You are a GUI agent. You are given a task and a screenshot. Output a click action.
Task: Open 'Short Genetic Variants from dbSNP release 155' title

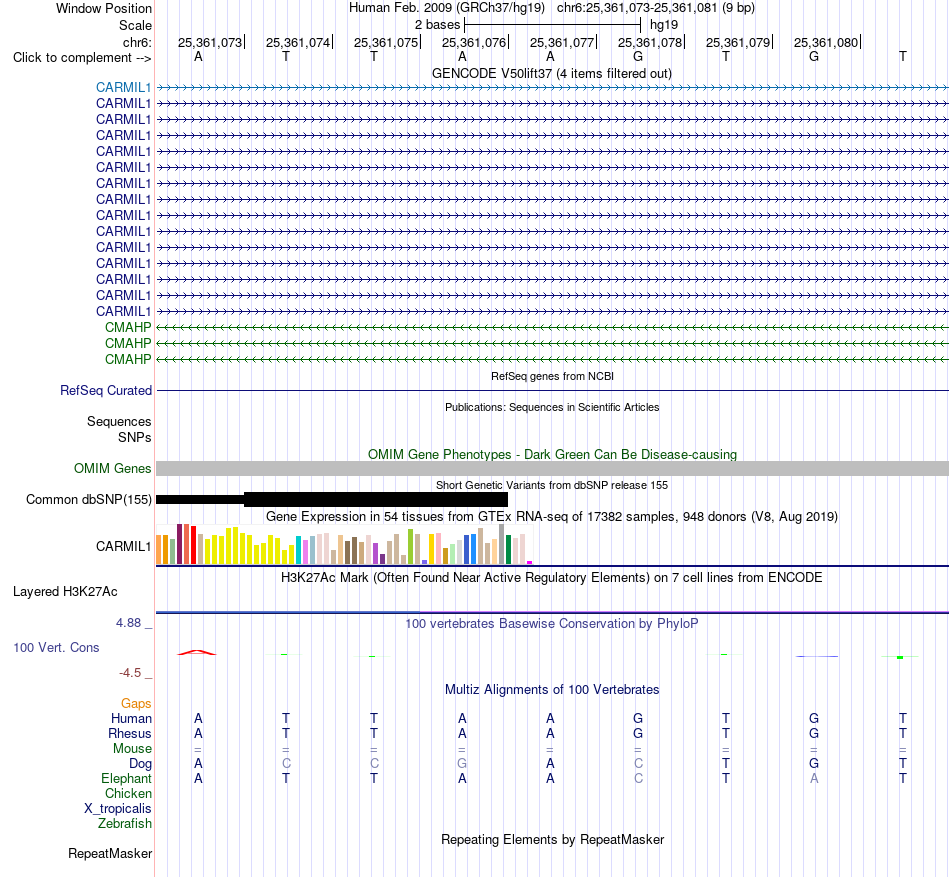tap(552, 485)
